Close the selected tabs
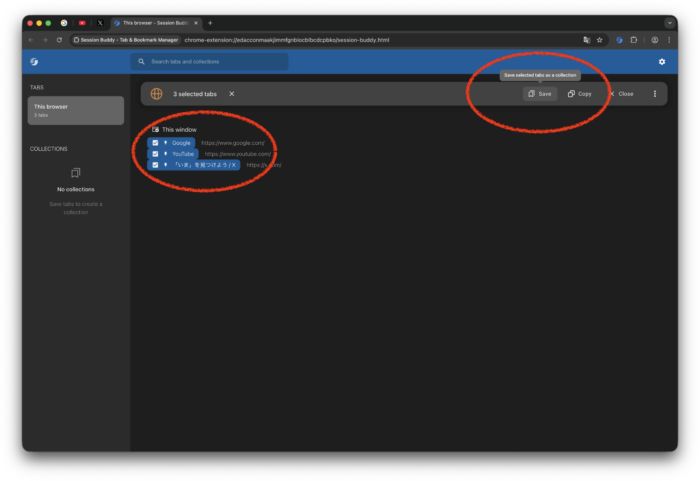The height and width of the screenshot is (481, 700). tap(620, 94)
